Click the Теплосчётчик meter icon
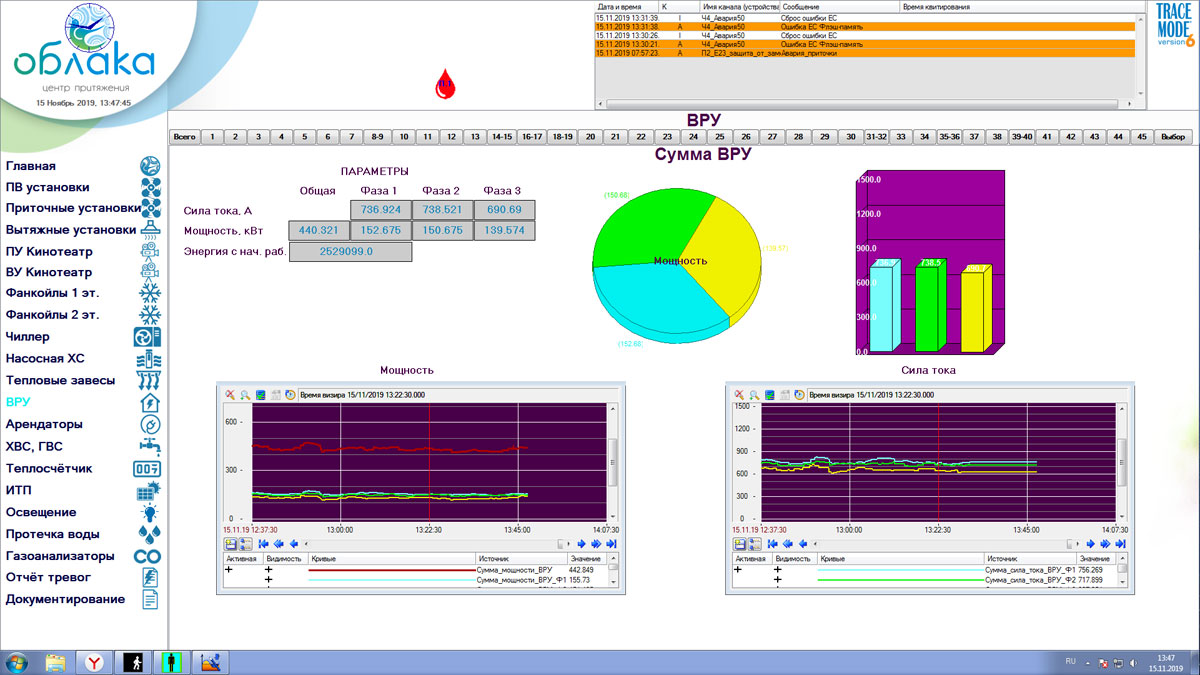Image resolution: width=1200 pixels, height=675 pixels. 148,468
